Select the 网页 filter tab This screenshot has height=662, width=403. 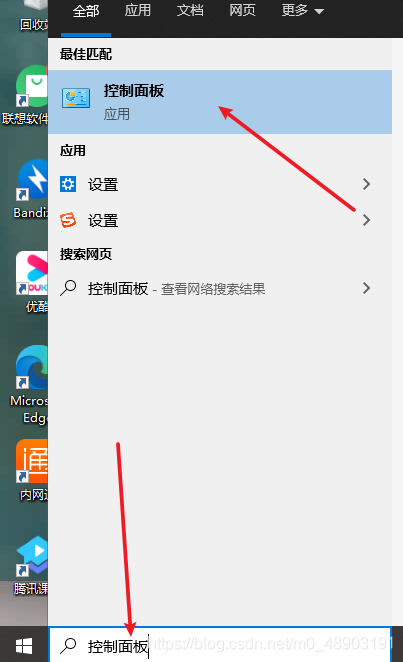(x=242, y=10)
